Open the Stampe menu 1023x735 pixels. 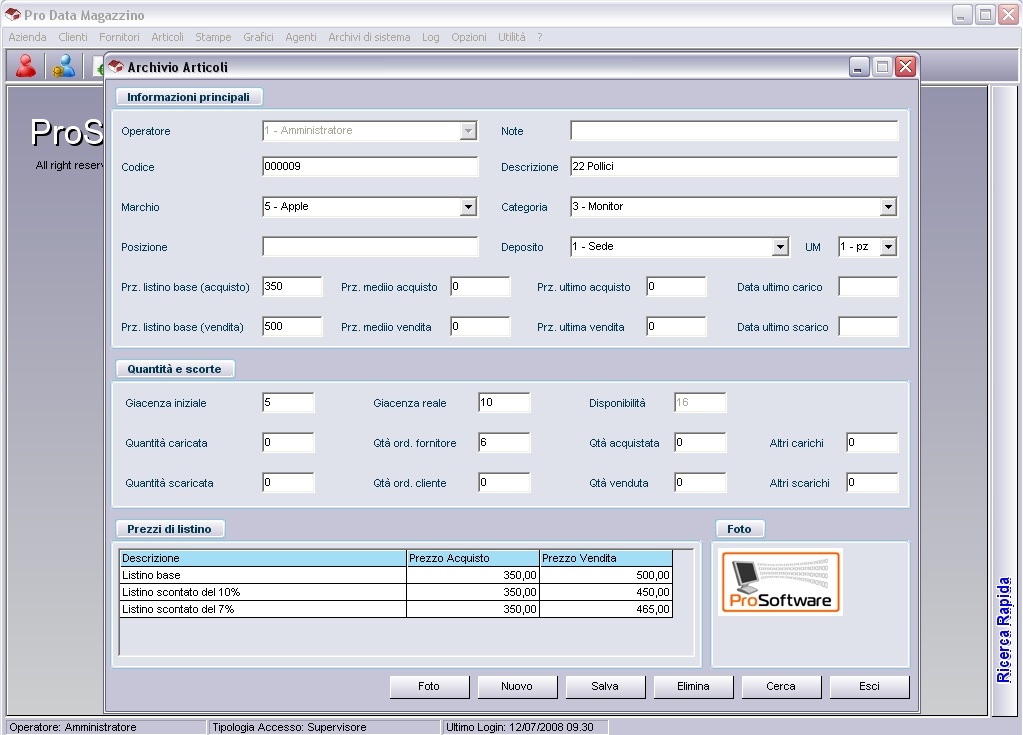[213, 36]
